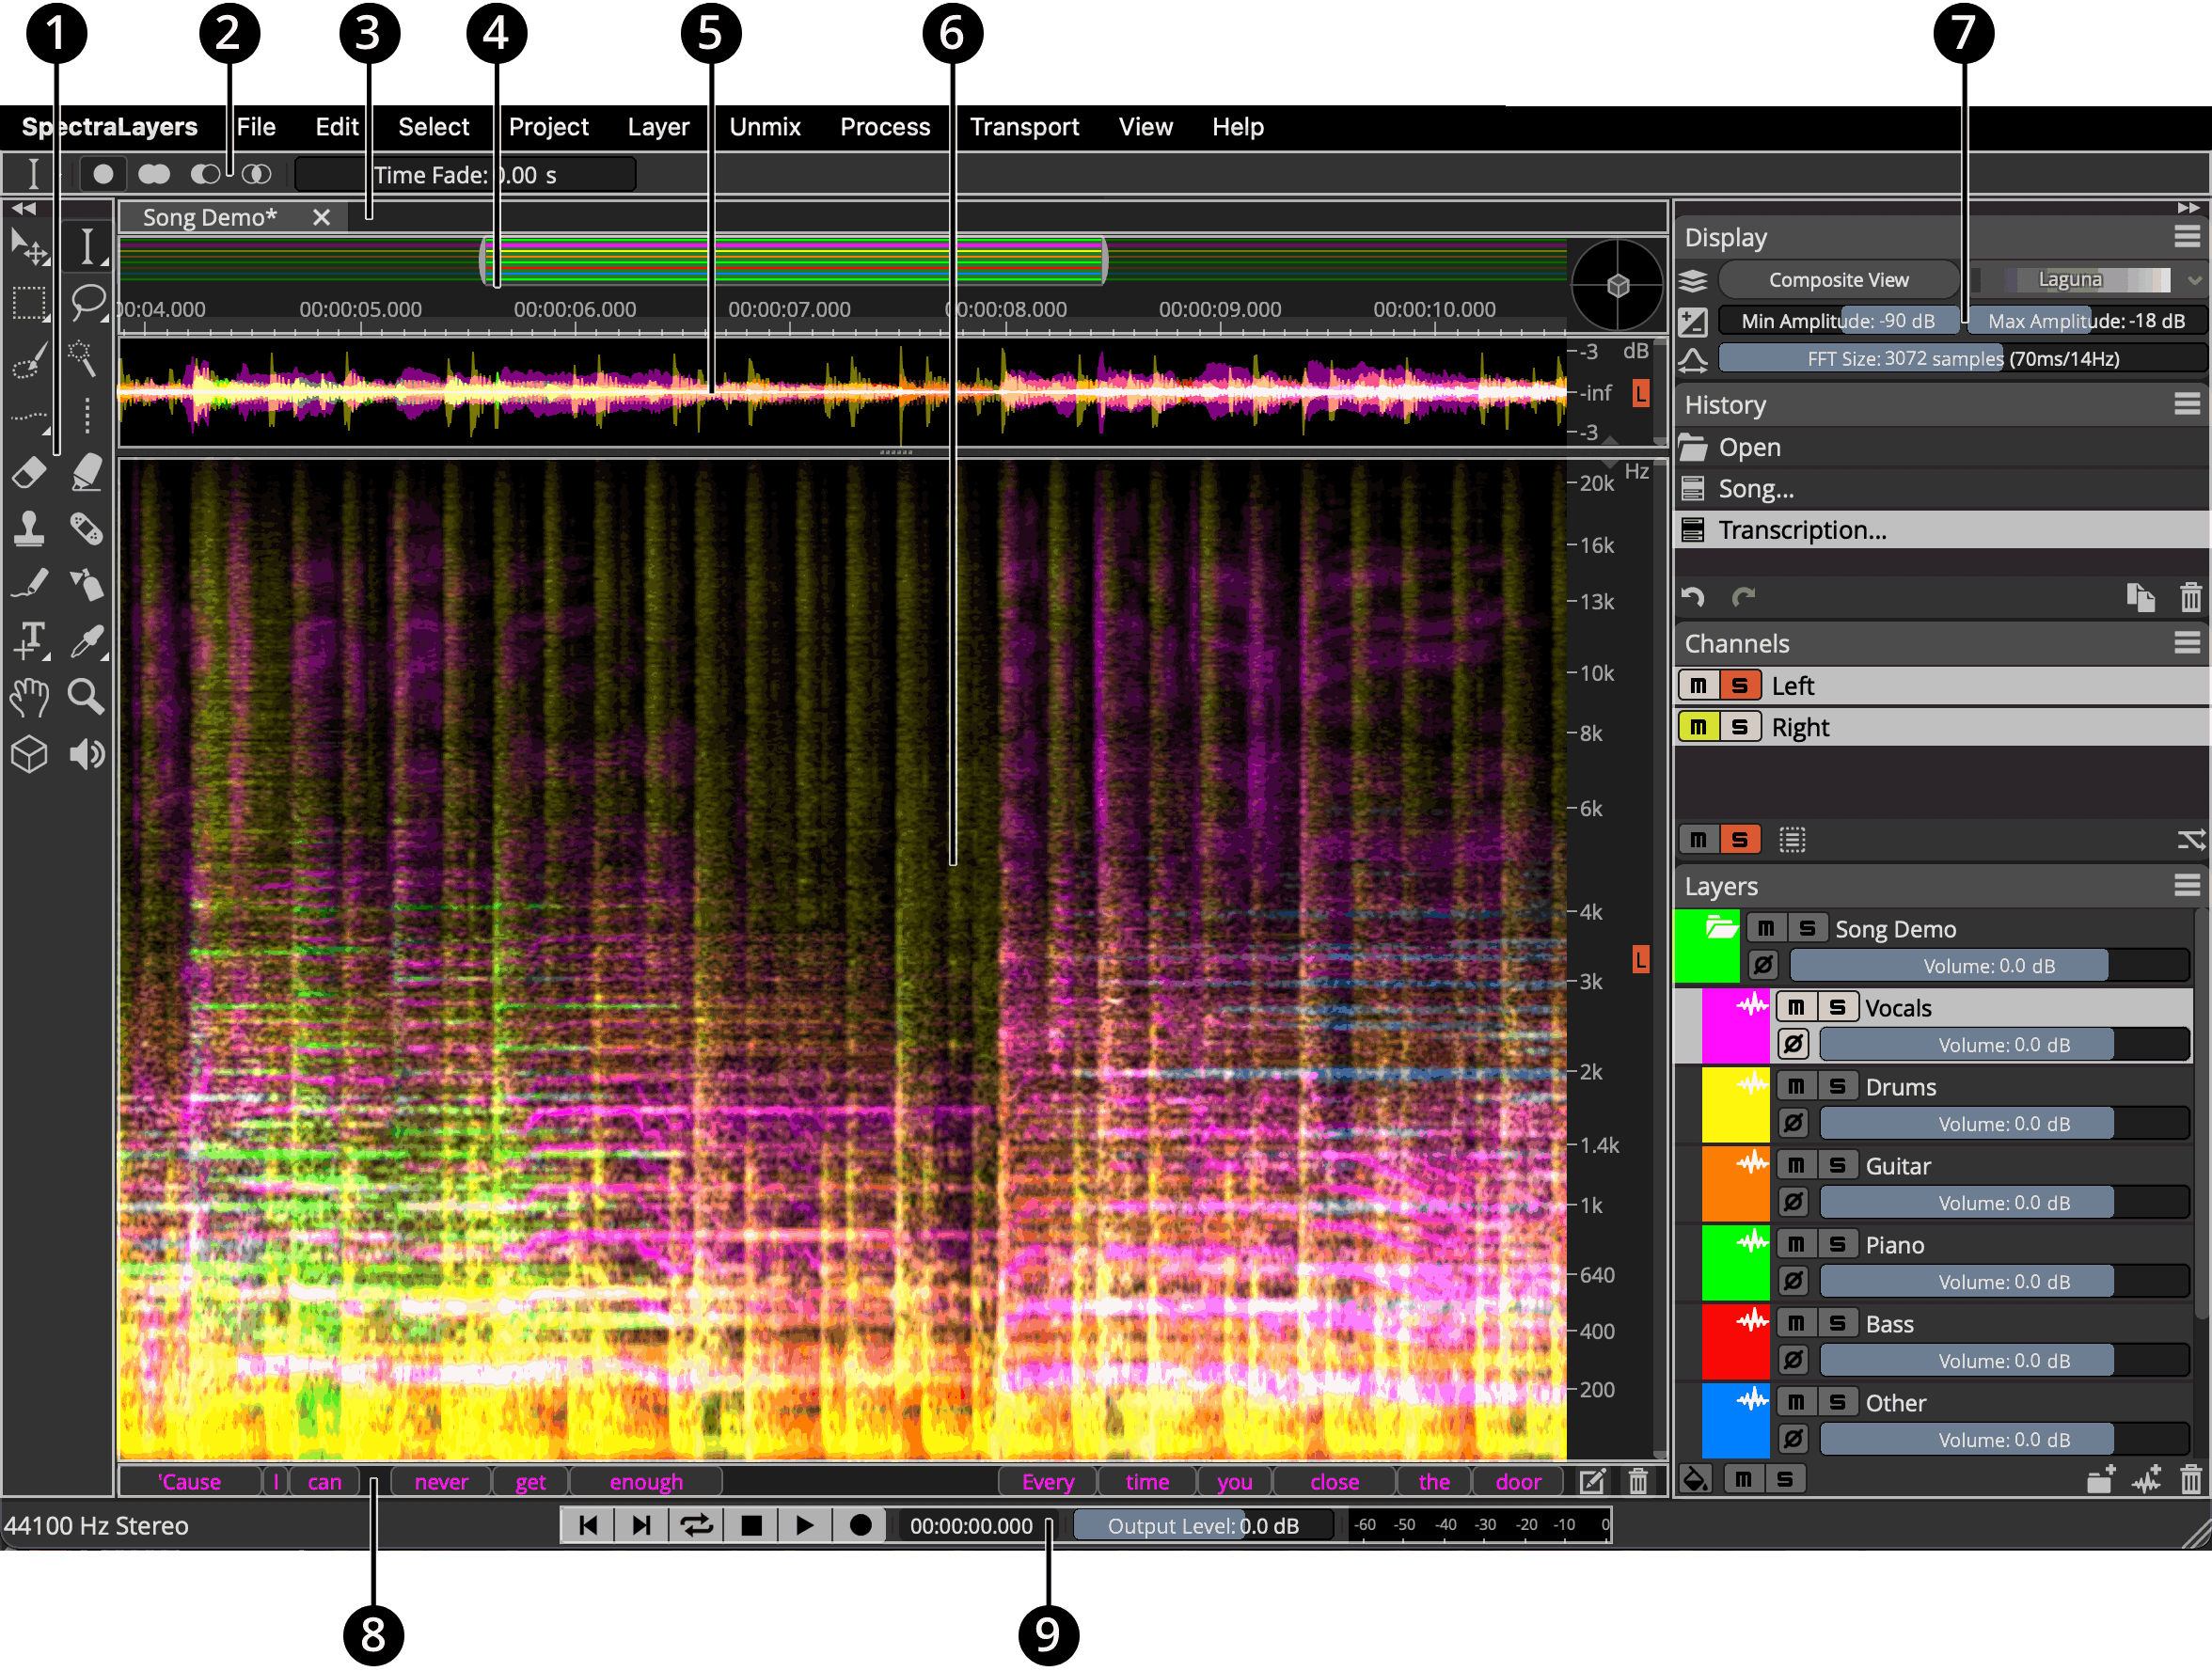Click the Open history entry

[x=1941, y=447]
